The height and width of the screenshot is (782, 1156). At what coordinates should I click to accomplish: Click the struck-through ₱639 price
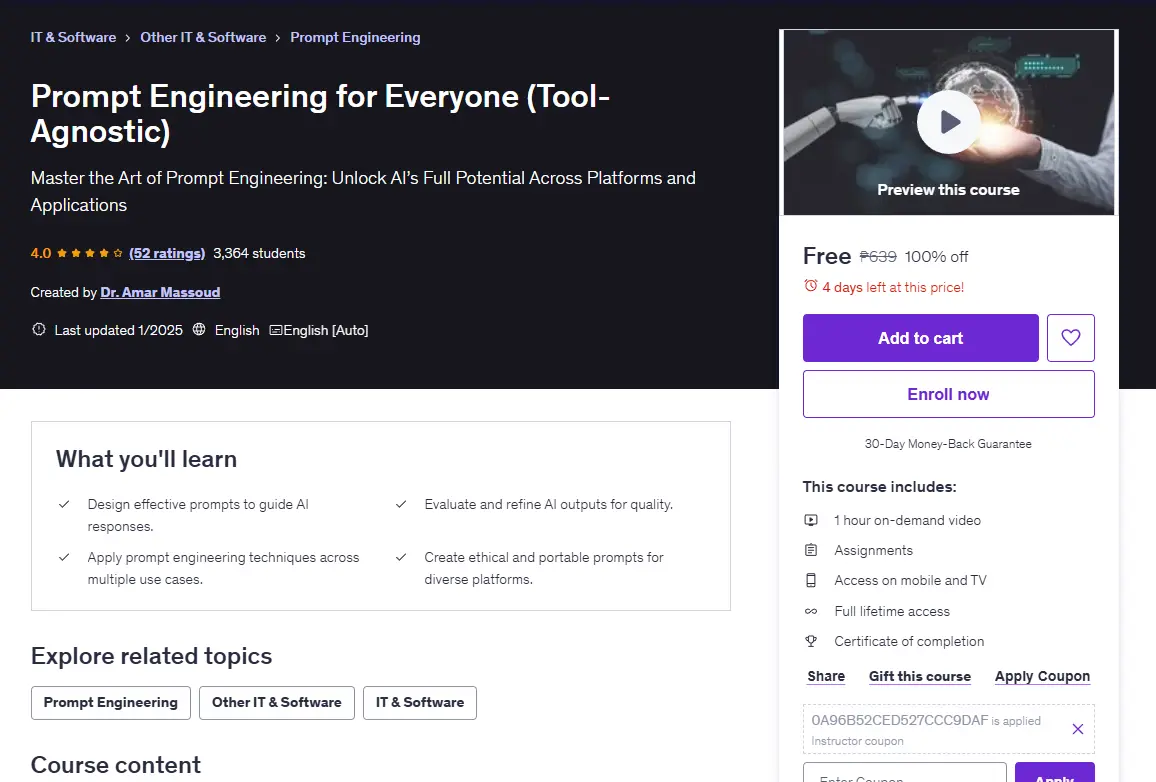point(878,256)
